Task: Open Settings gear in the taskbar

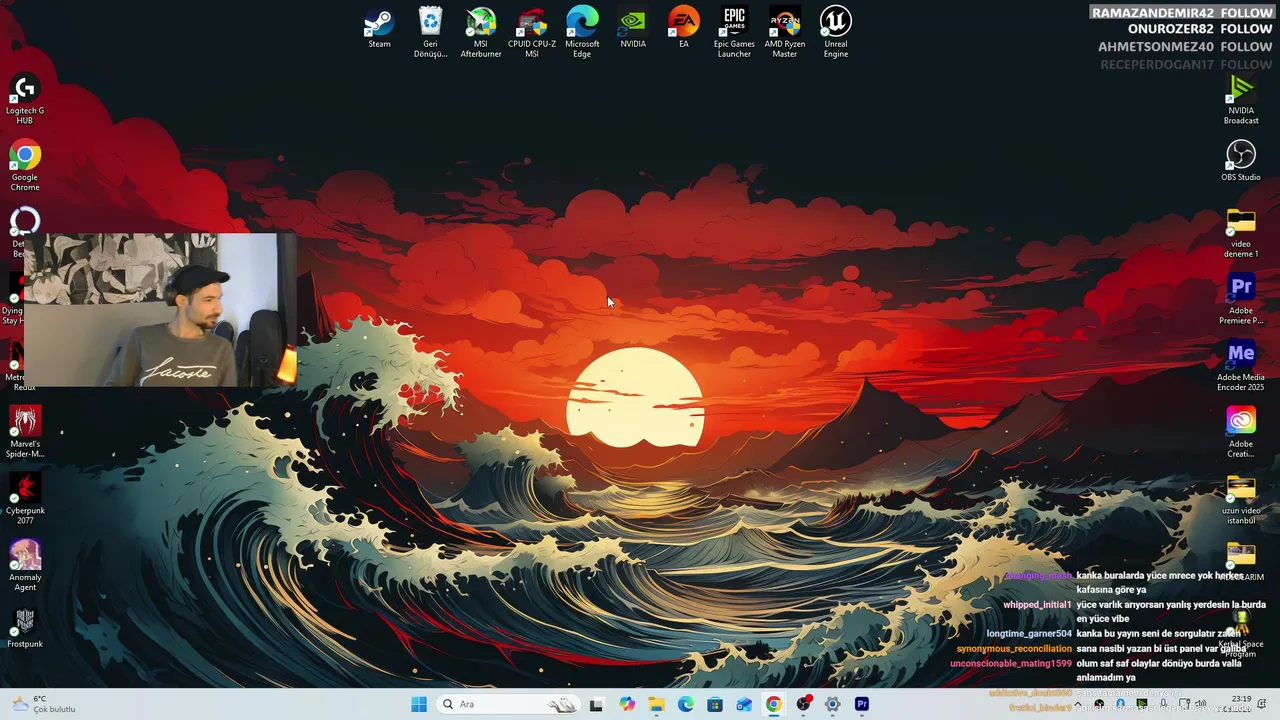Action: tap(832, 704)
